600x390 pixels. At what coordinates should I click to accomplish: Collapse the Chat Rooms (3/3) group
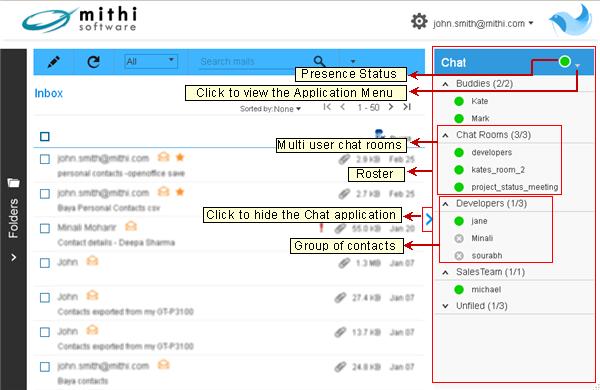[x=445, y=135]
